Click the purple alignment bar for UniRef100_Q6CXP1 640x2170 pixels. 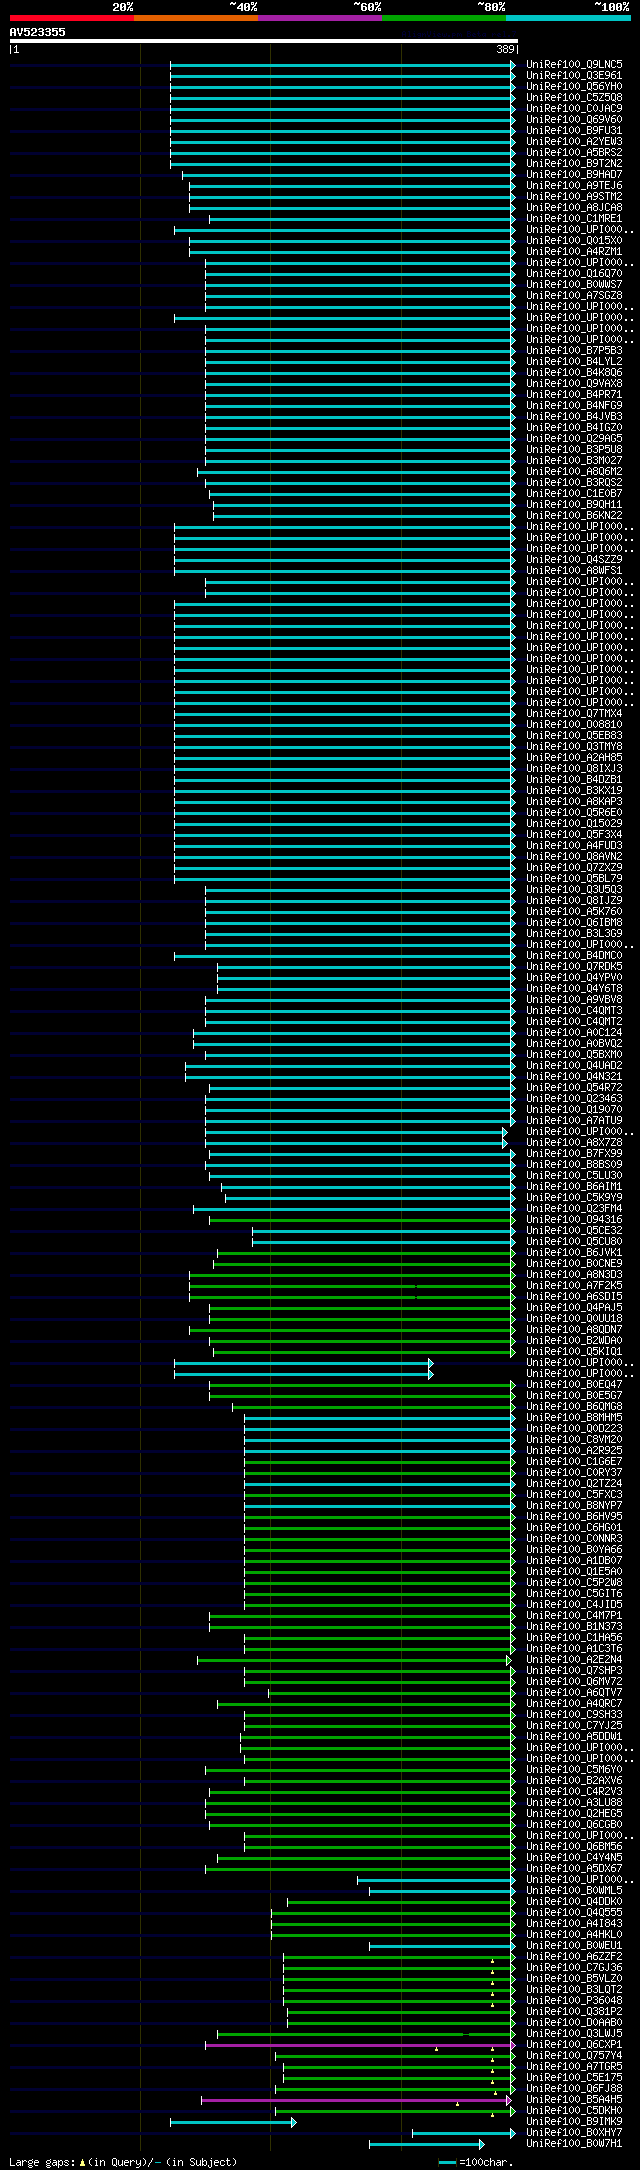360,2045
